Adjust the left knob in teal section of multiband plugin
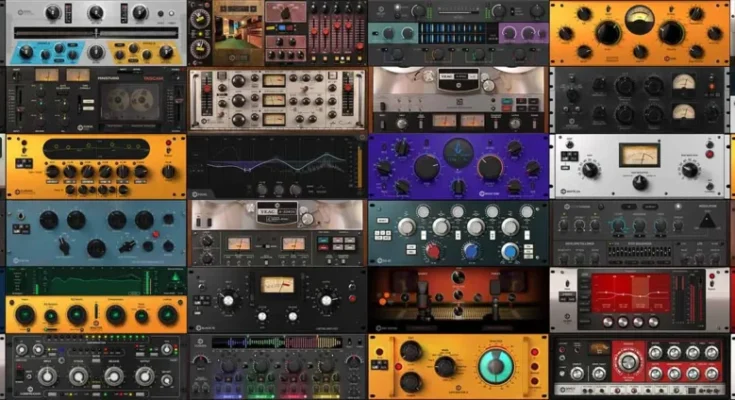 coord(388,33)
